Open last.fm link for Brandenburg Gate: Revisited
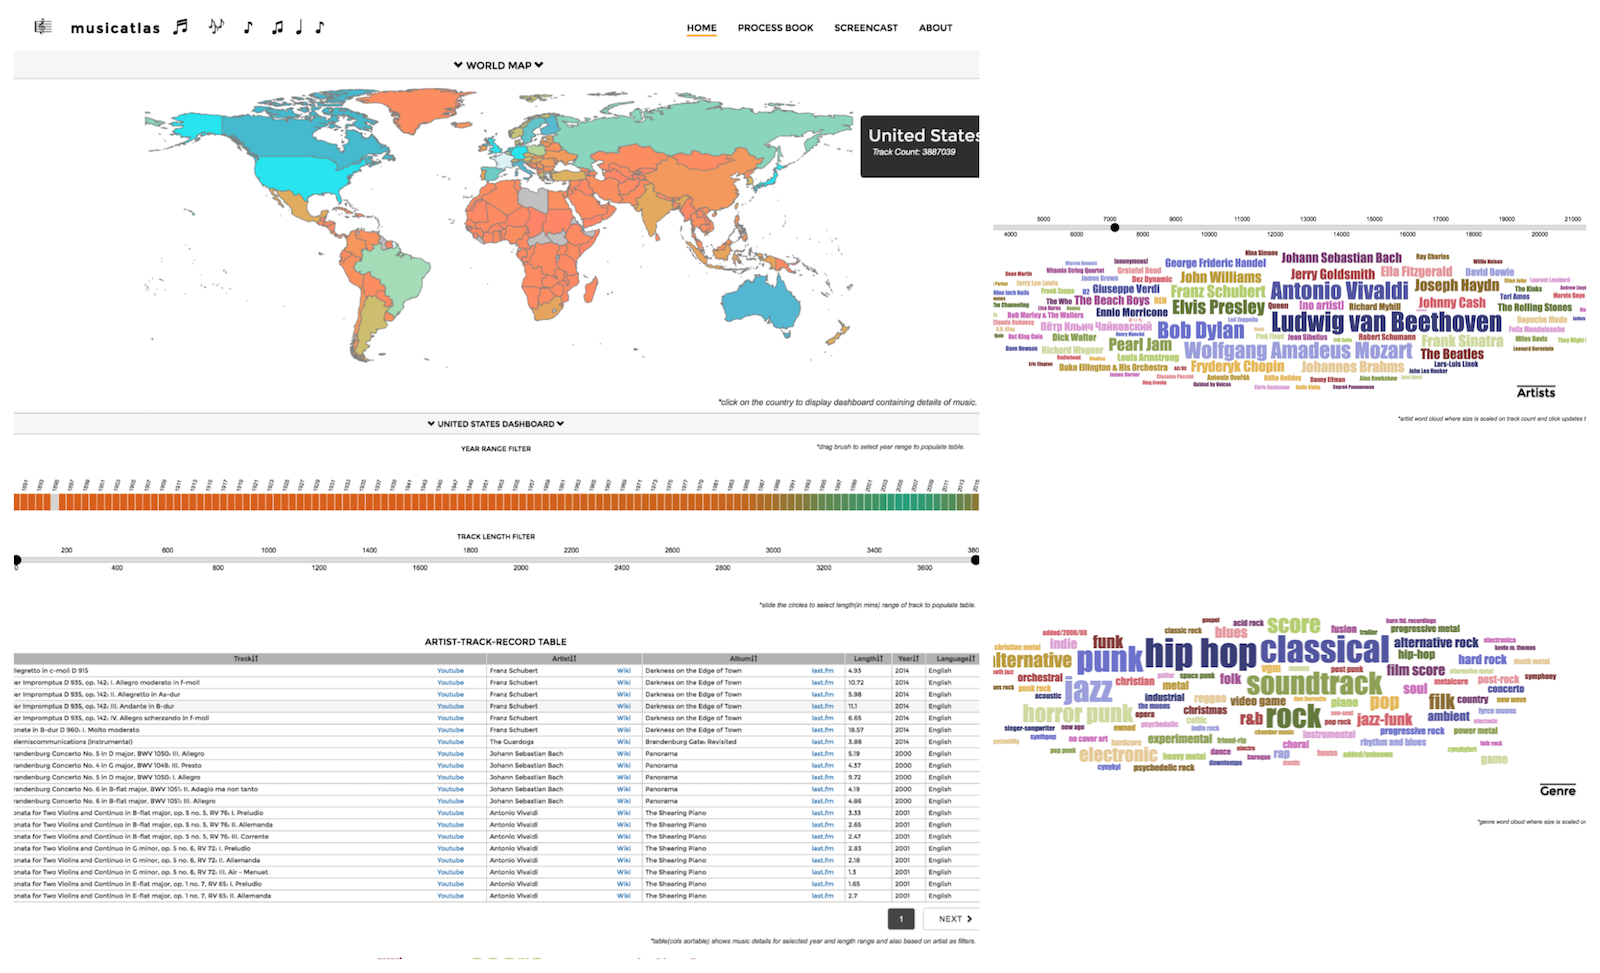The width and height of the screenshot is (1600, 973). coord(822,742)
